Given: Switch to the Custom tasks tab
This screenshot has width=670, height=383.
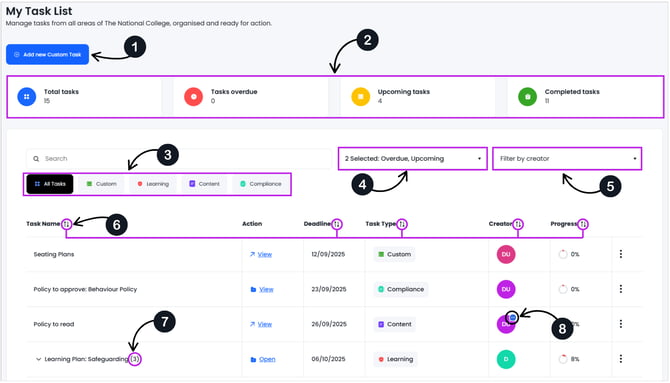Looking at the screenshot, I should tap(101, 184).
